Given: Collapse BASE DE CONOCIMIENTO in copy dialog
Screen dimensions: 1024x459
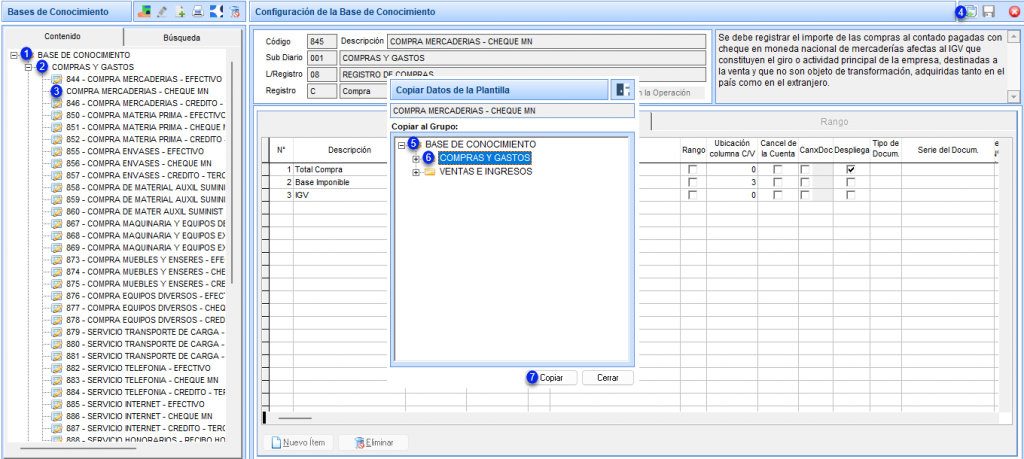Looking at the screenshot, I should pos(402,145).
